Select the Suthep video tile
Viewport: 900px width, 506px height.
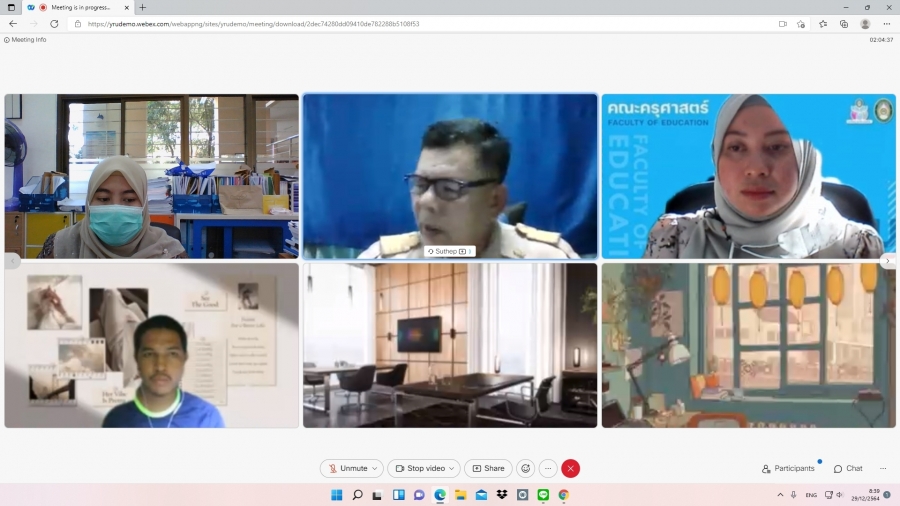(x=450, y=176)
